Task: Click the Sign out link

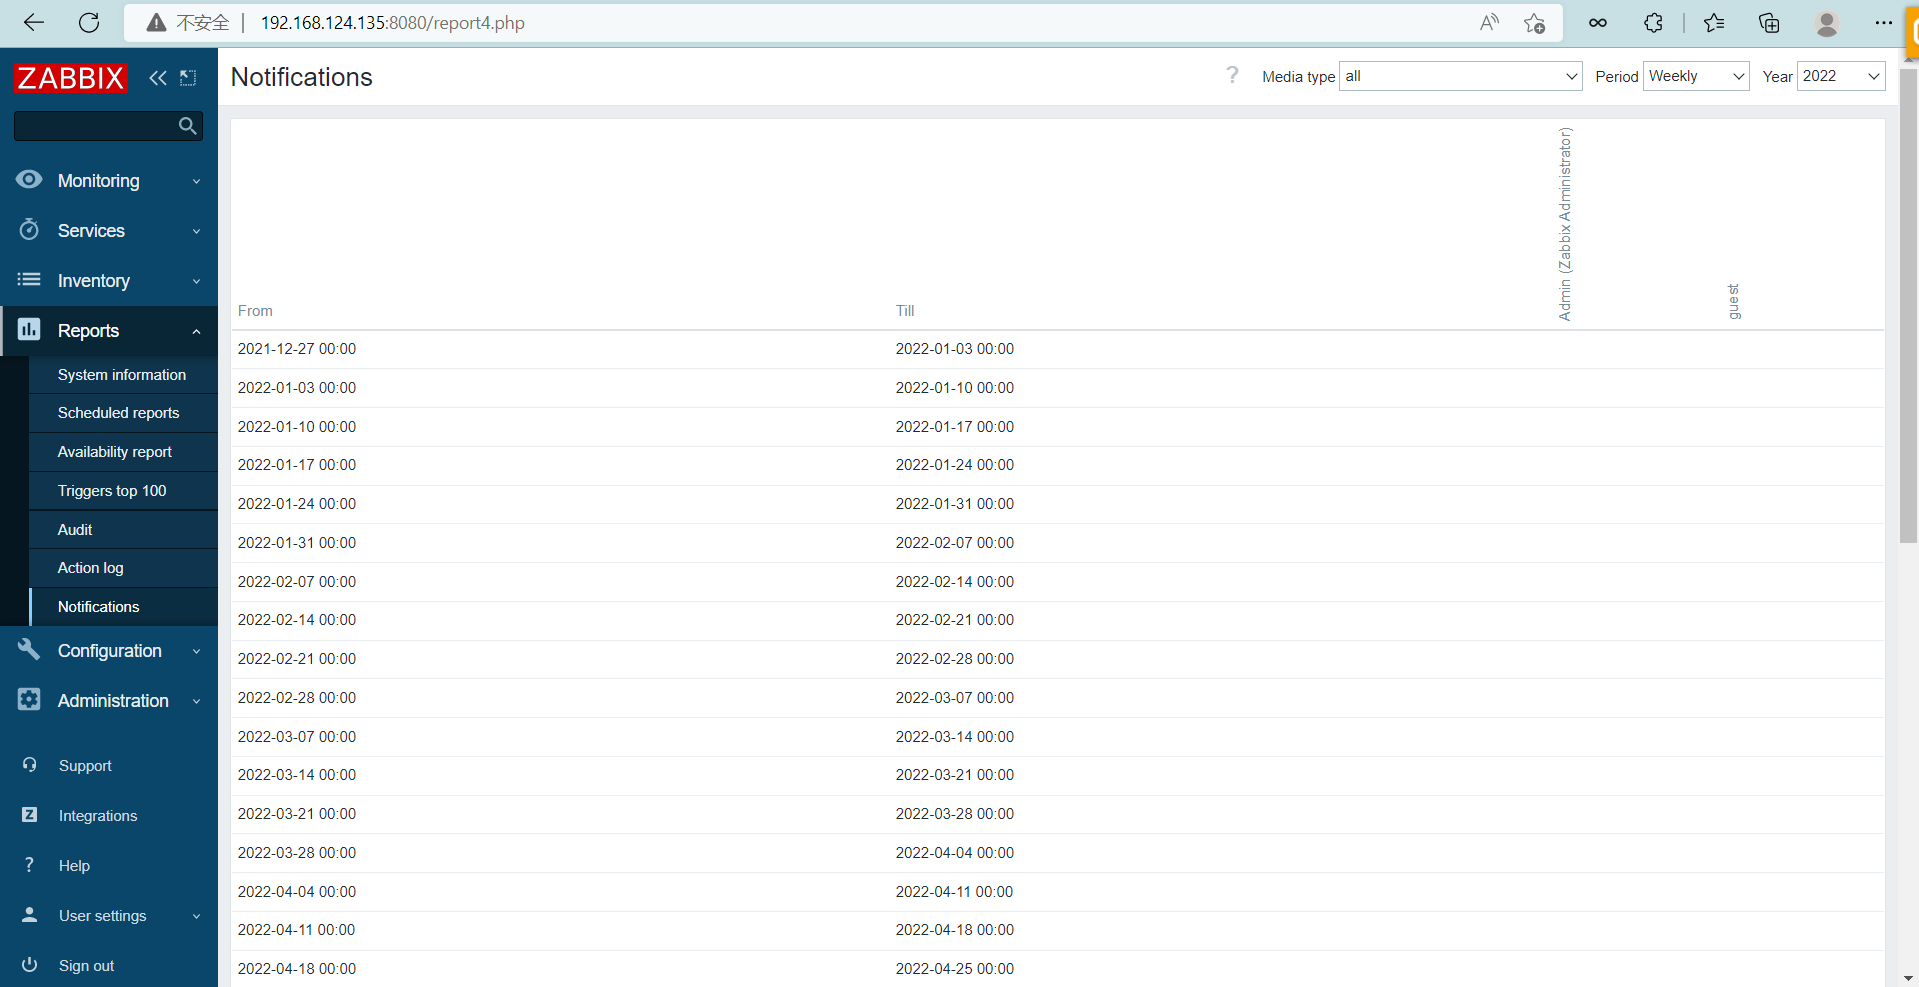Action: (86, 966)
